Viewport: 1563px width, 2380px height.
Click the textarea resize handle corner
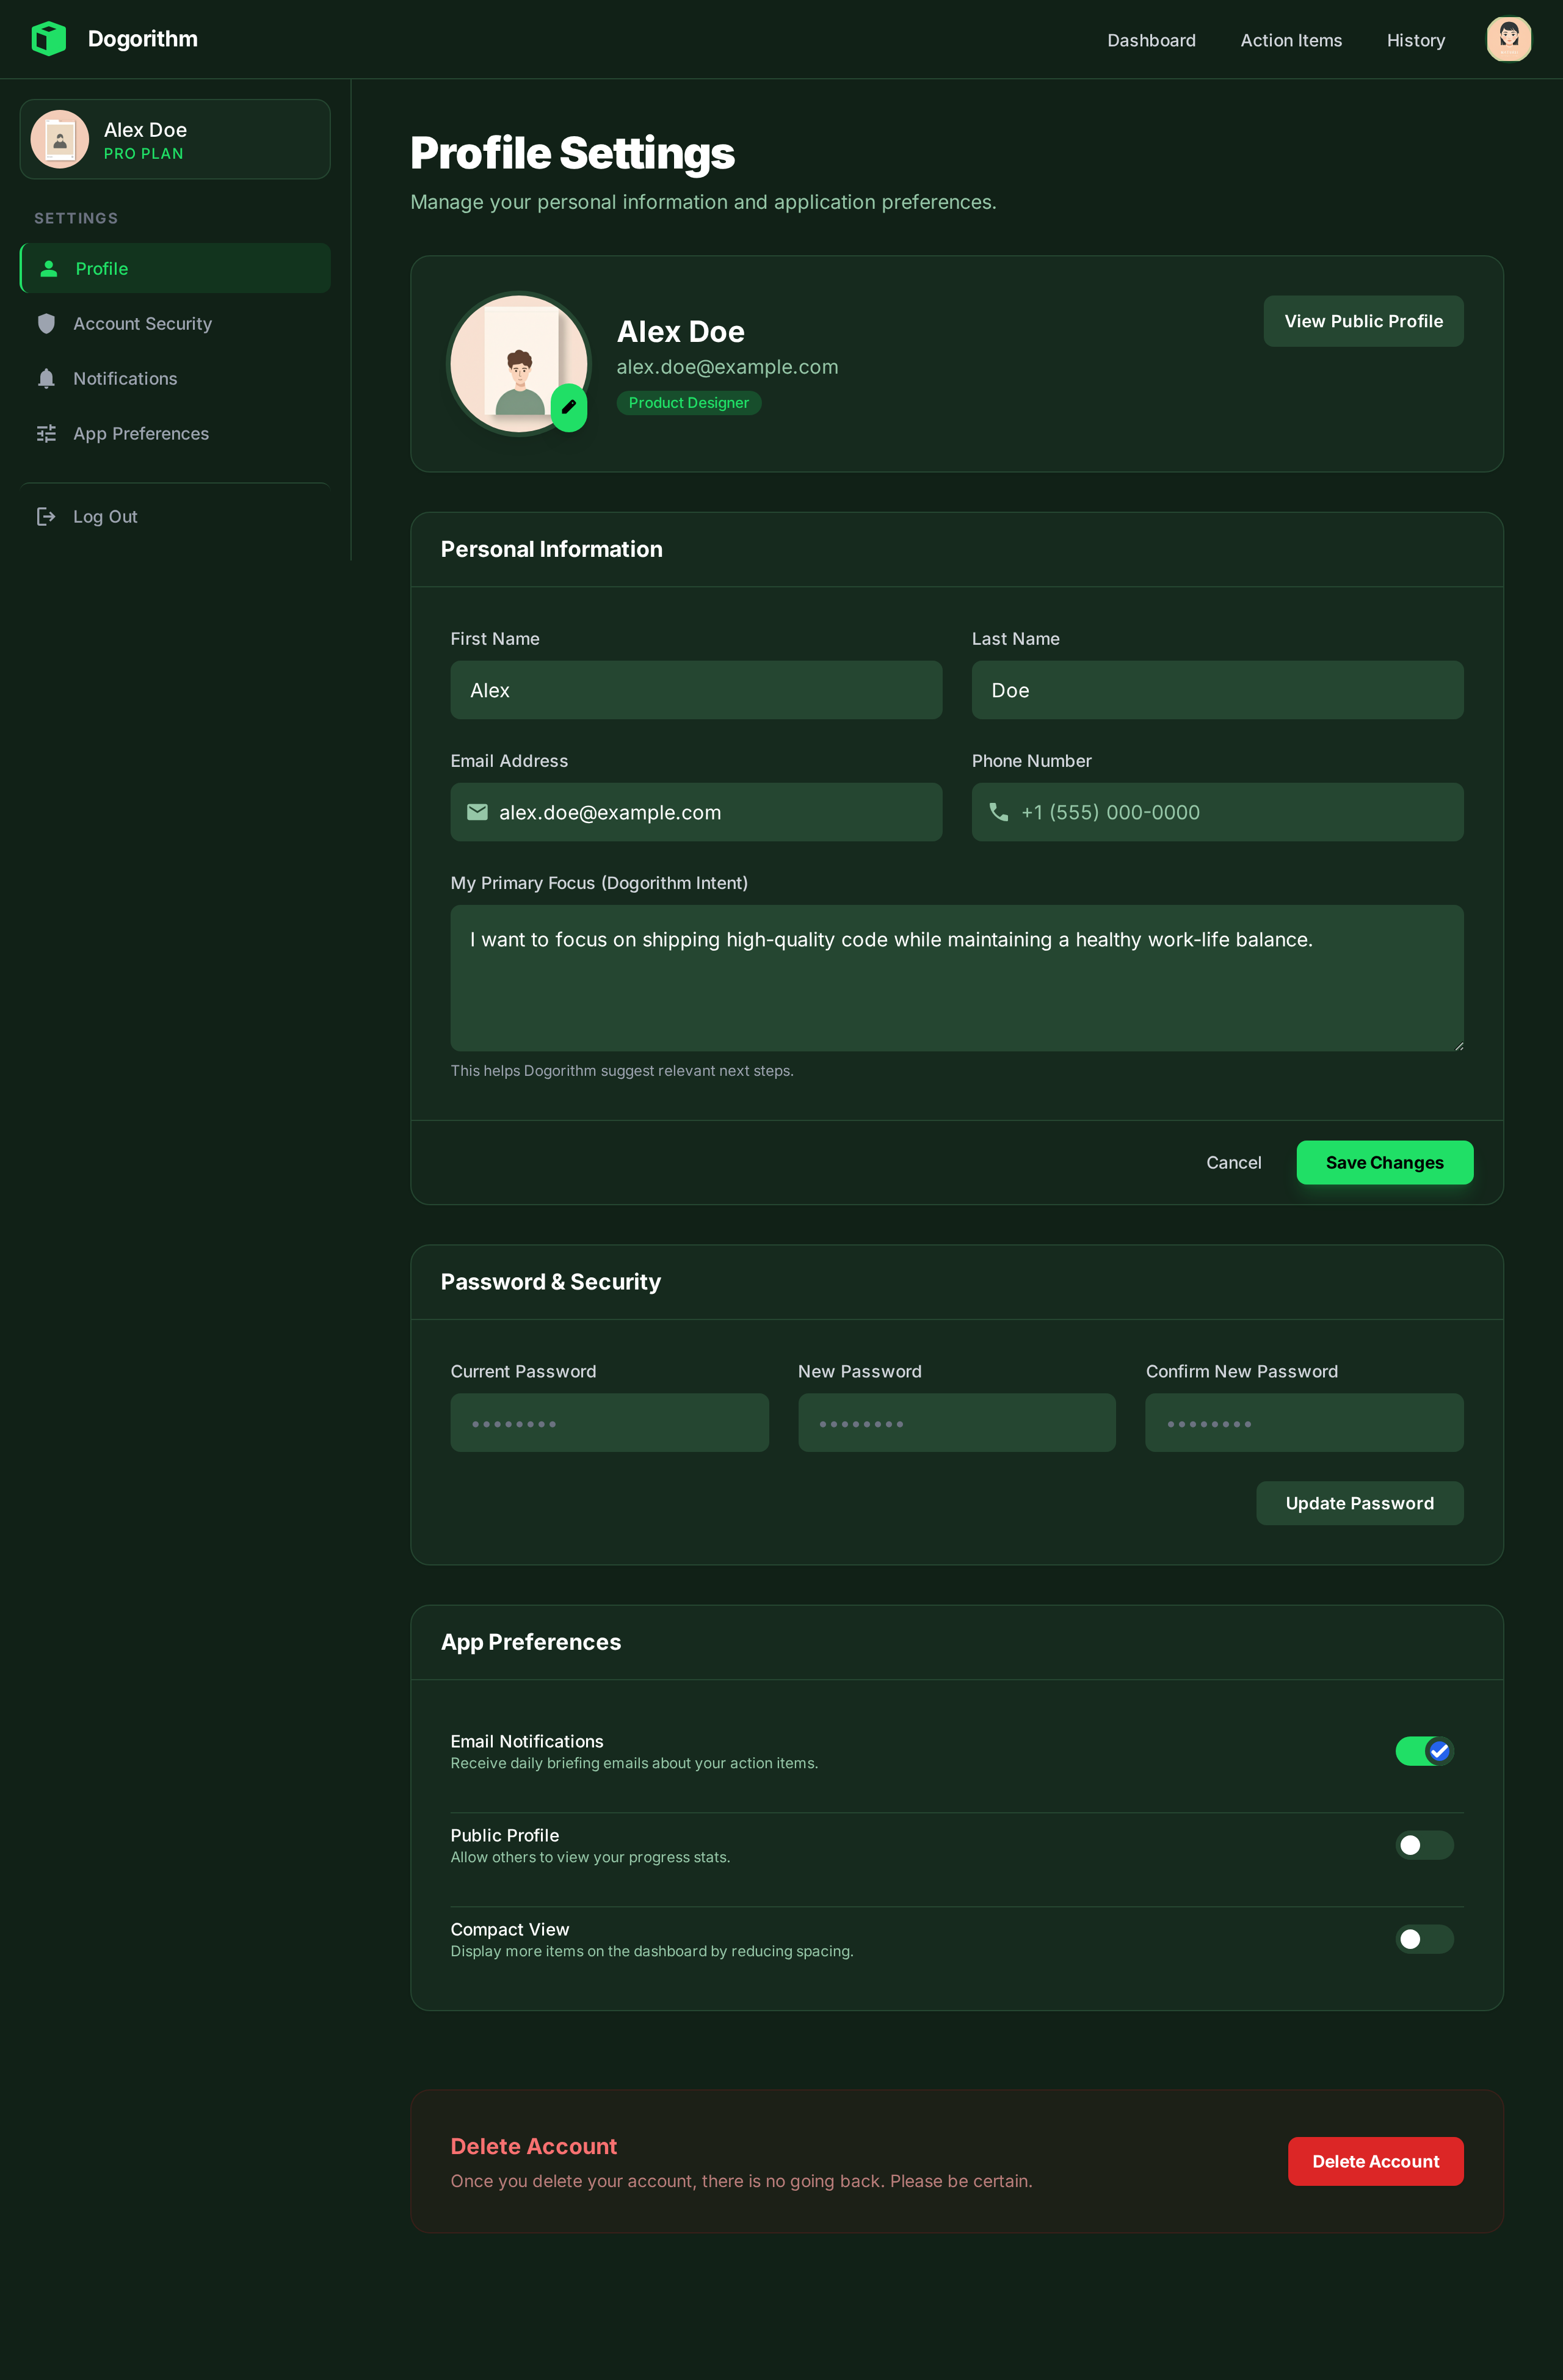point(1458,1045)
